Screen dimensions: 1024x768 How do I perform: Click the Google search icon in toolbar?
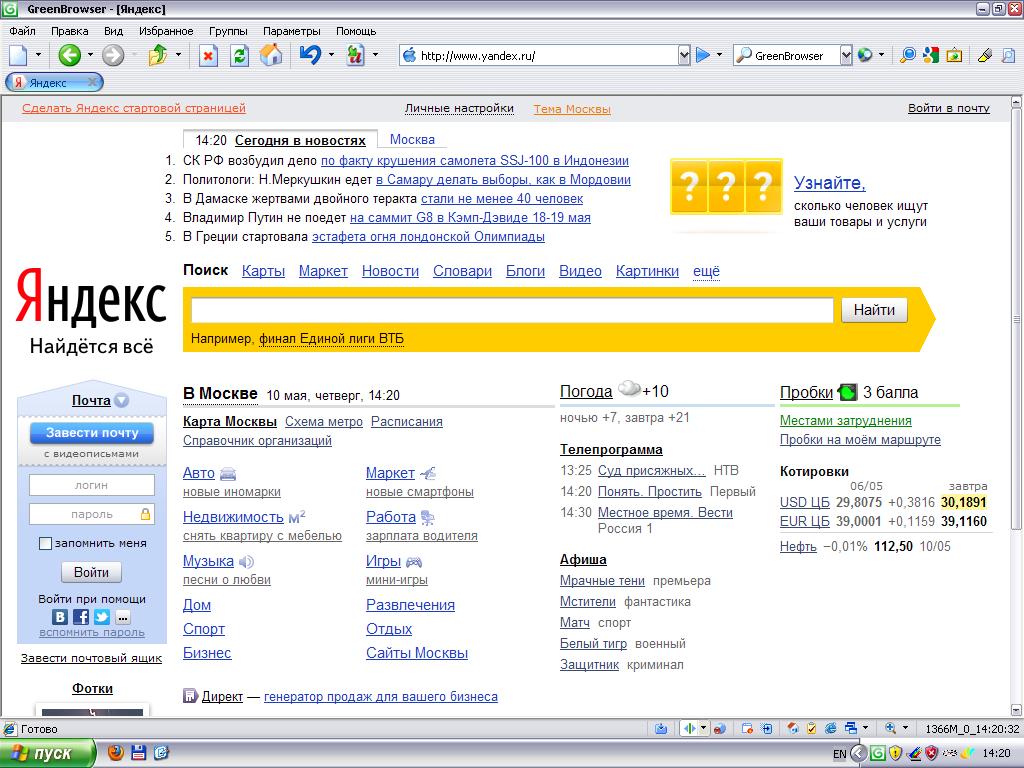point(931,56)
